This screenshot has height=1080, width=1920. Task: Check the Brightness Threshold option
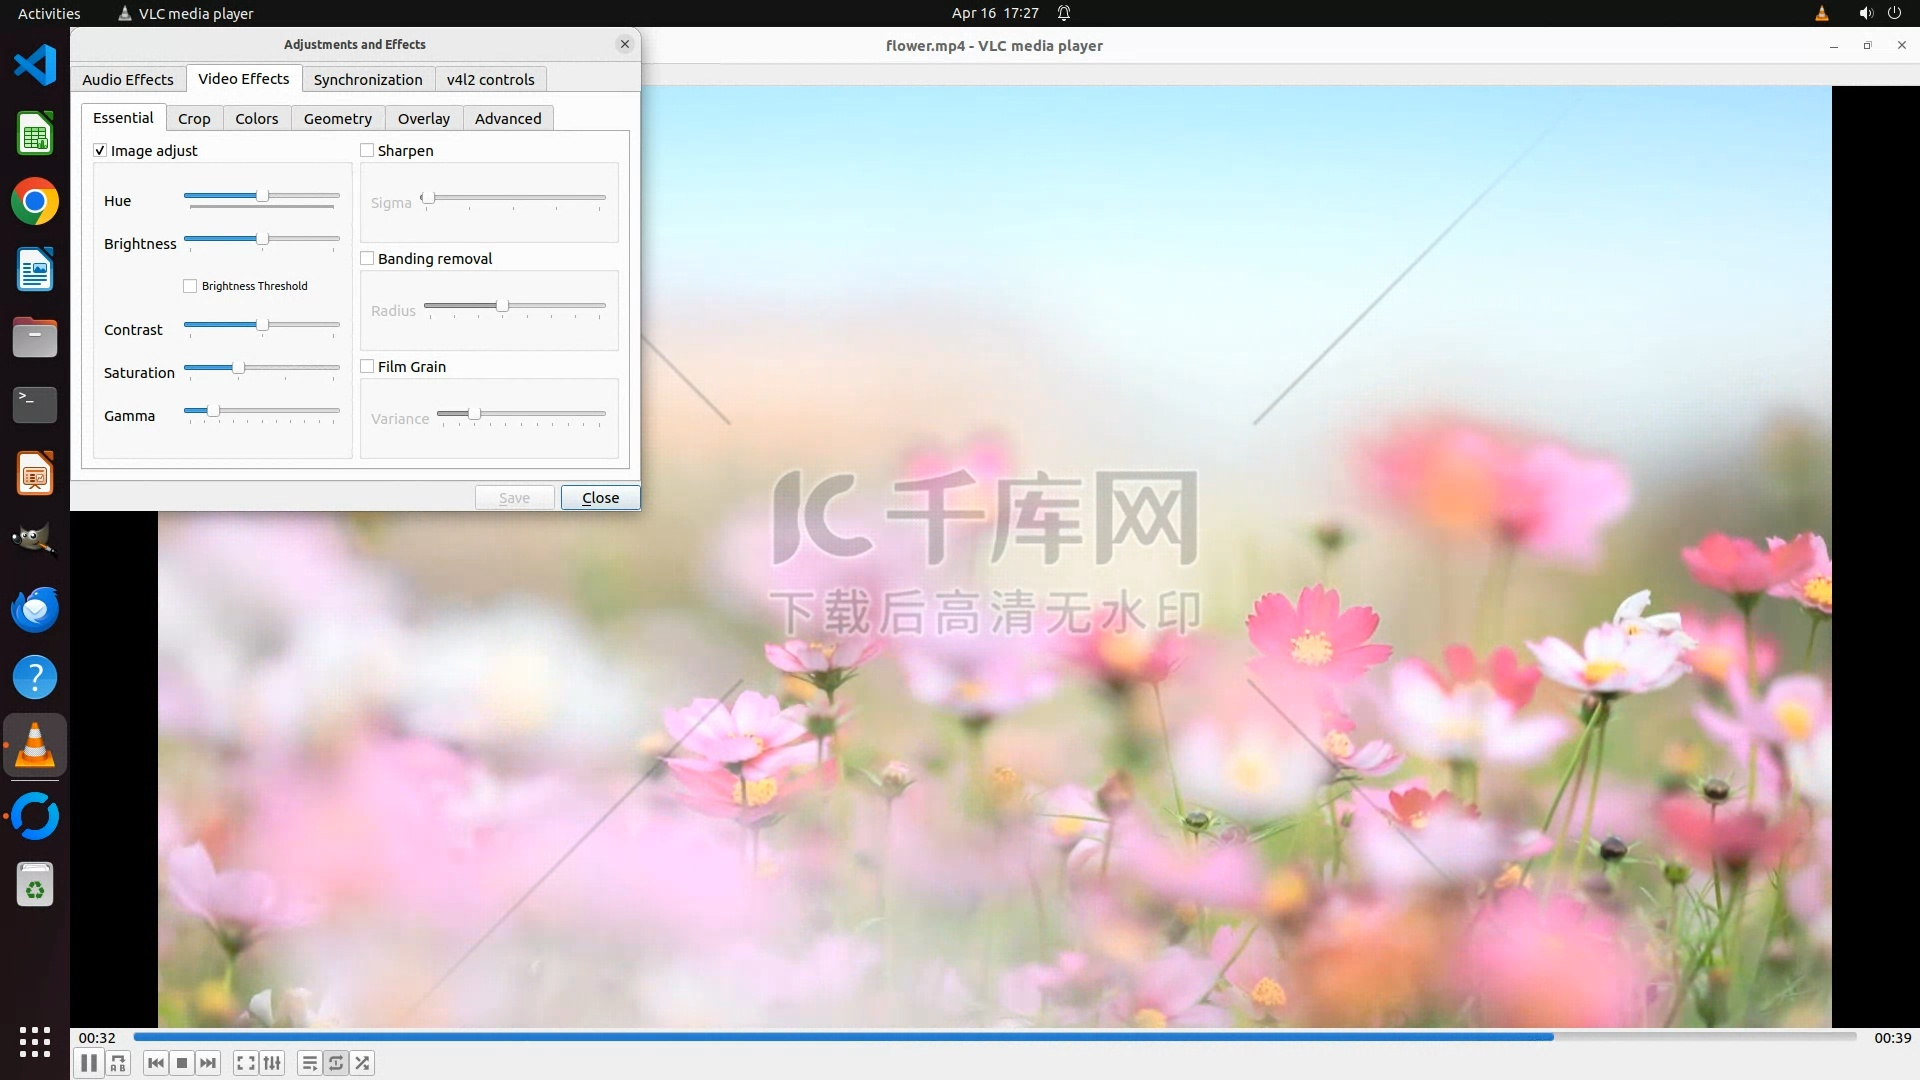pyautogui.click(x=190, y=286)
